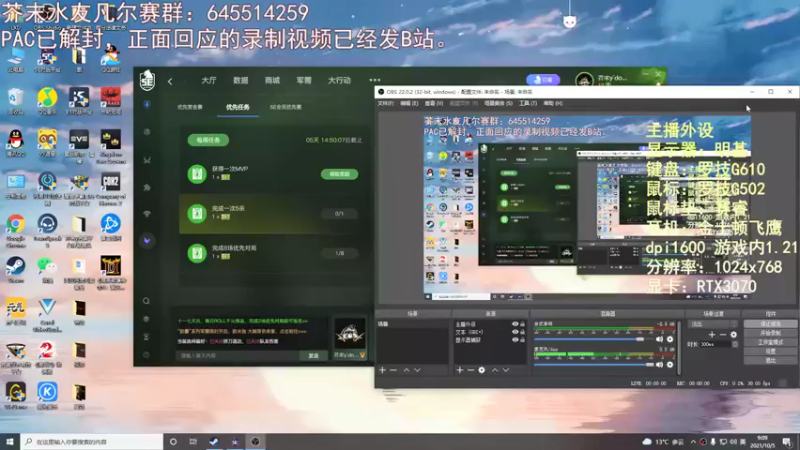
Task: Mute the desktop audio speaker
Action: (659, 339)
